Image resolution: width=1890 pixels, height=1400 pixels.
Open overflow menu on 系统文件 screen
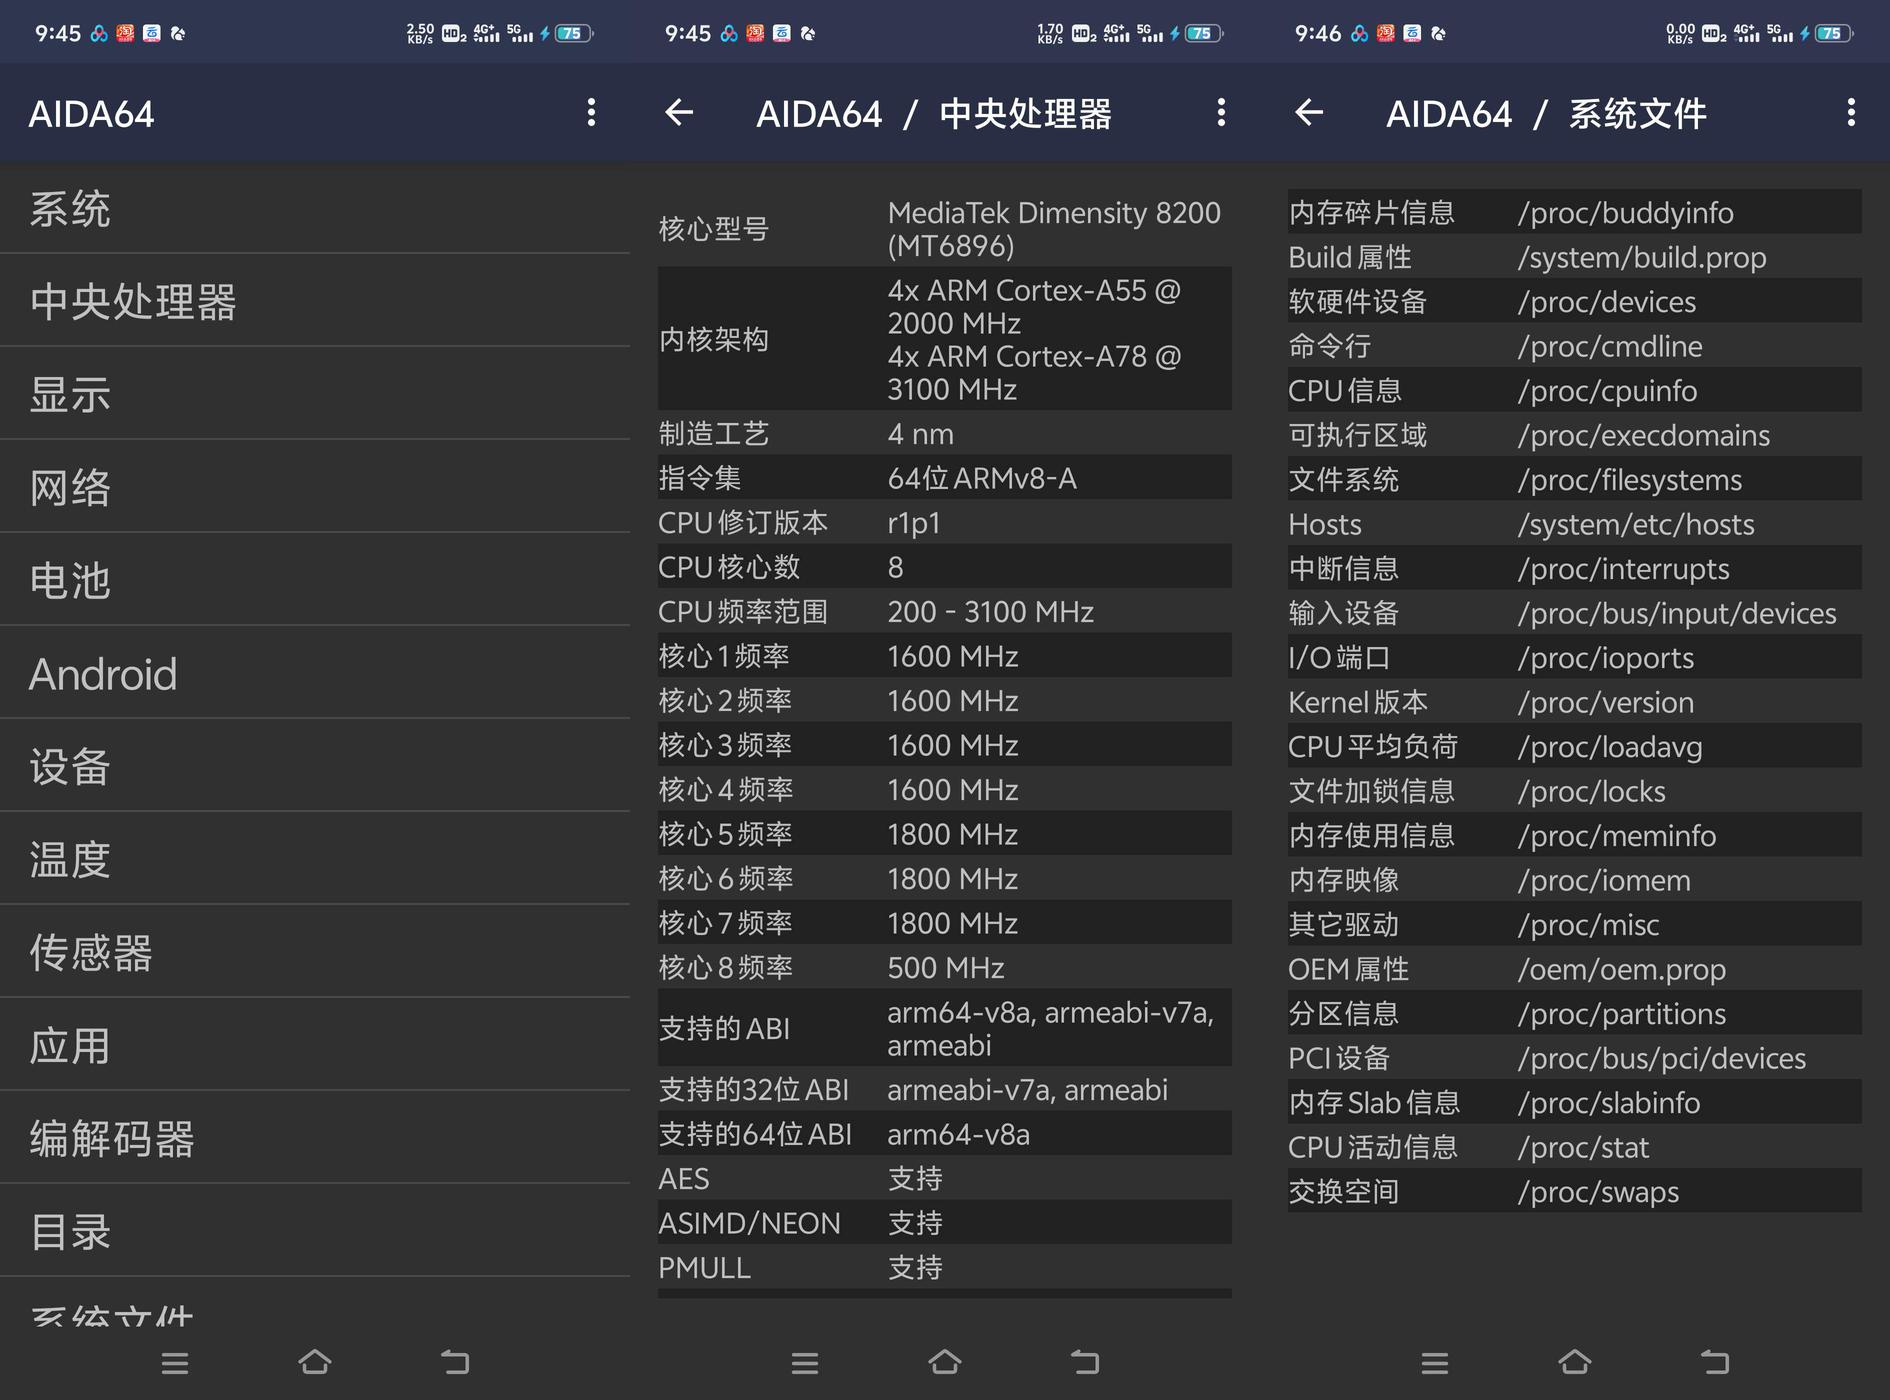pyautogui.click(x=1851, y=113)
